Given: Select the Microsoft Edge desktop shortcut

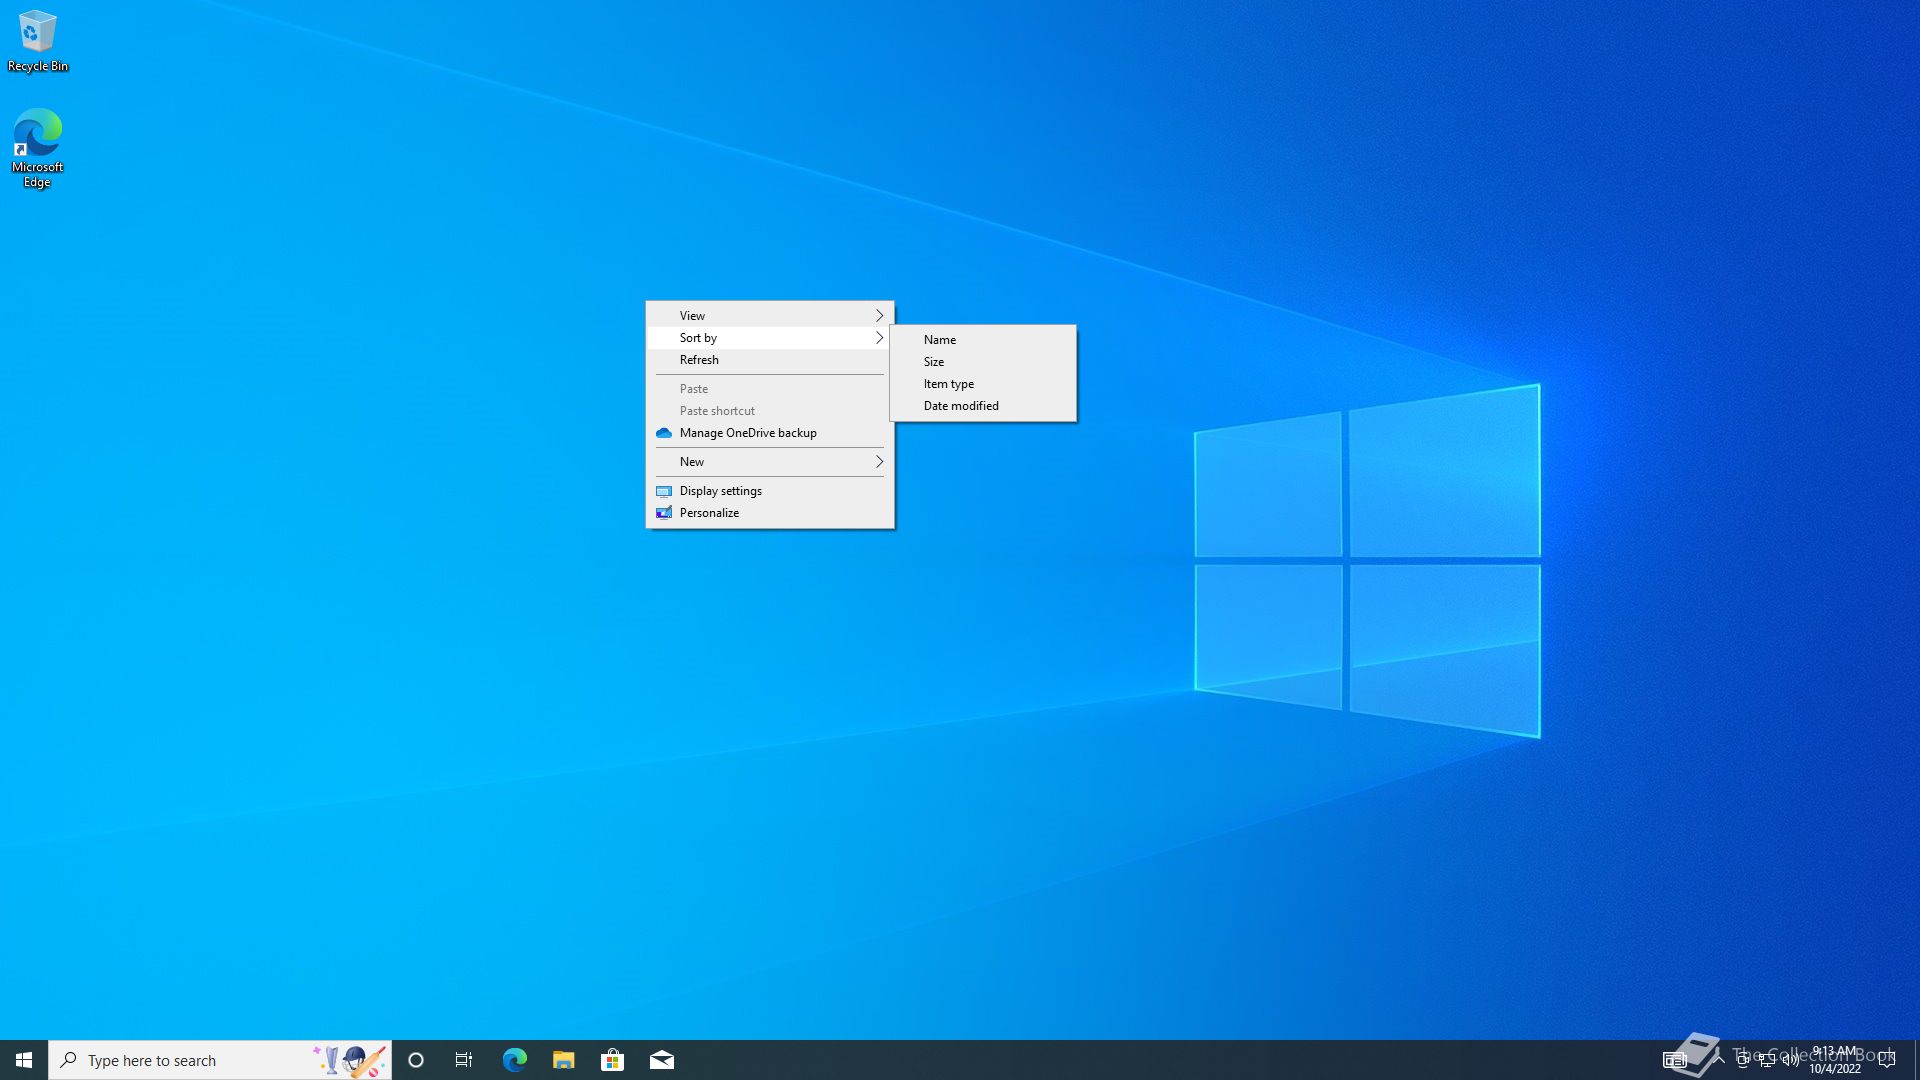Looking at the screenshot, I should (x=37, y=146).
